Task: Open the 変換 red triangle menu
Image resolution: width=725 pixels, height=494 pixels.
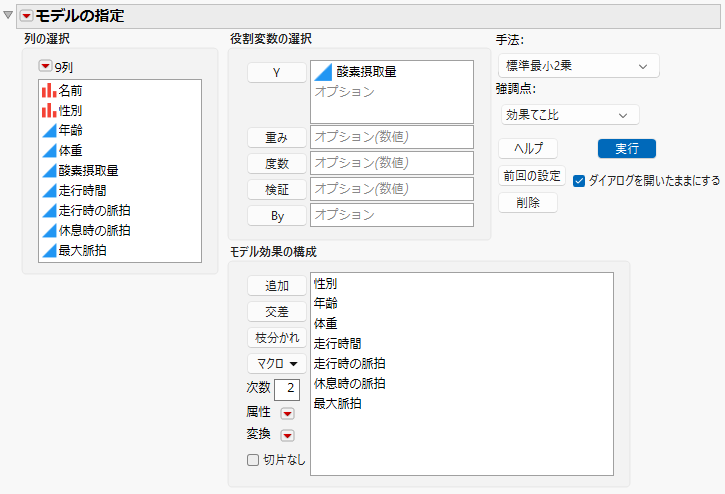Action: 287,435
